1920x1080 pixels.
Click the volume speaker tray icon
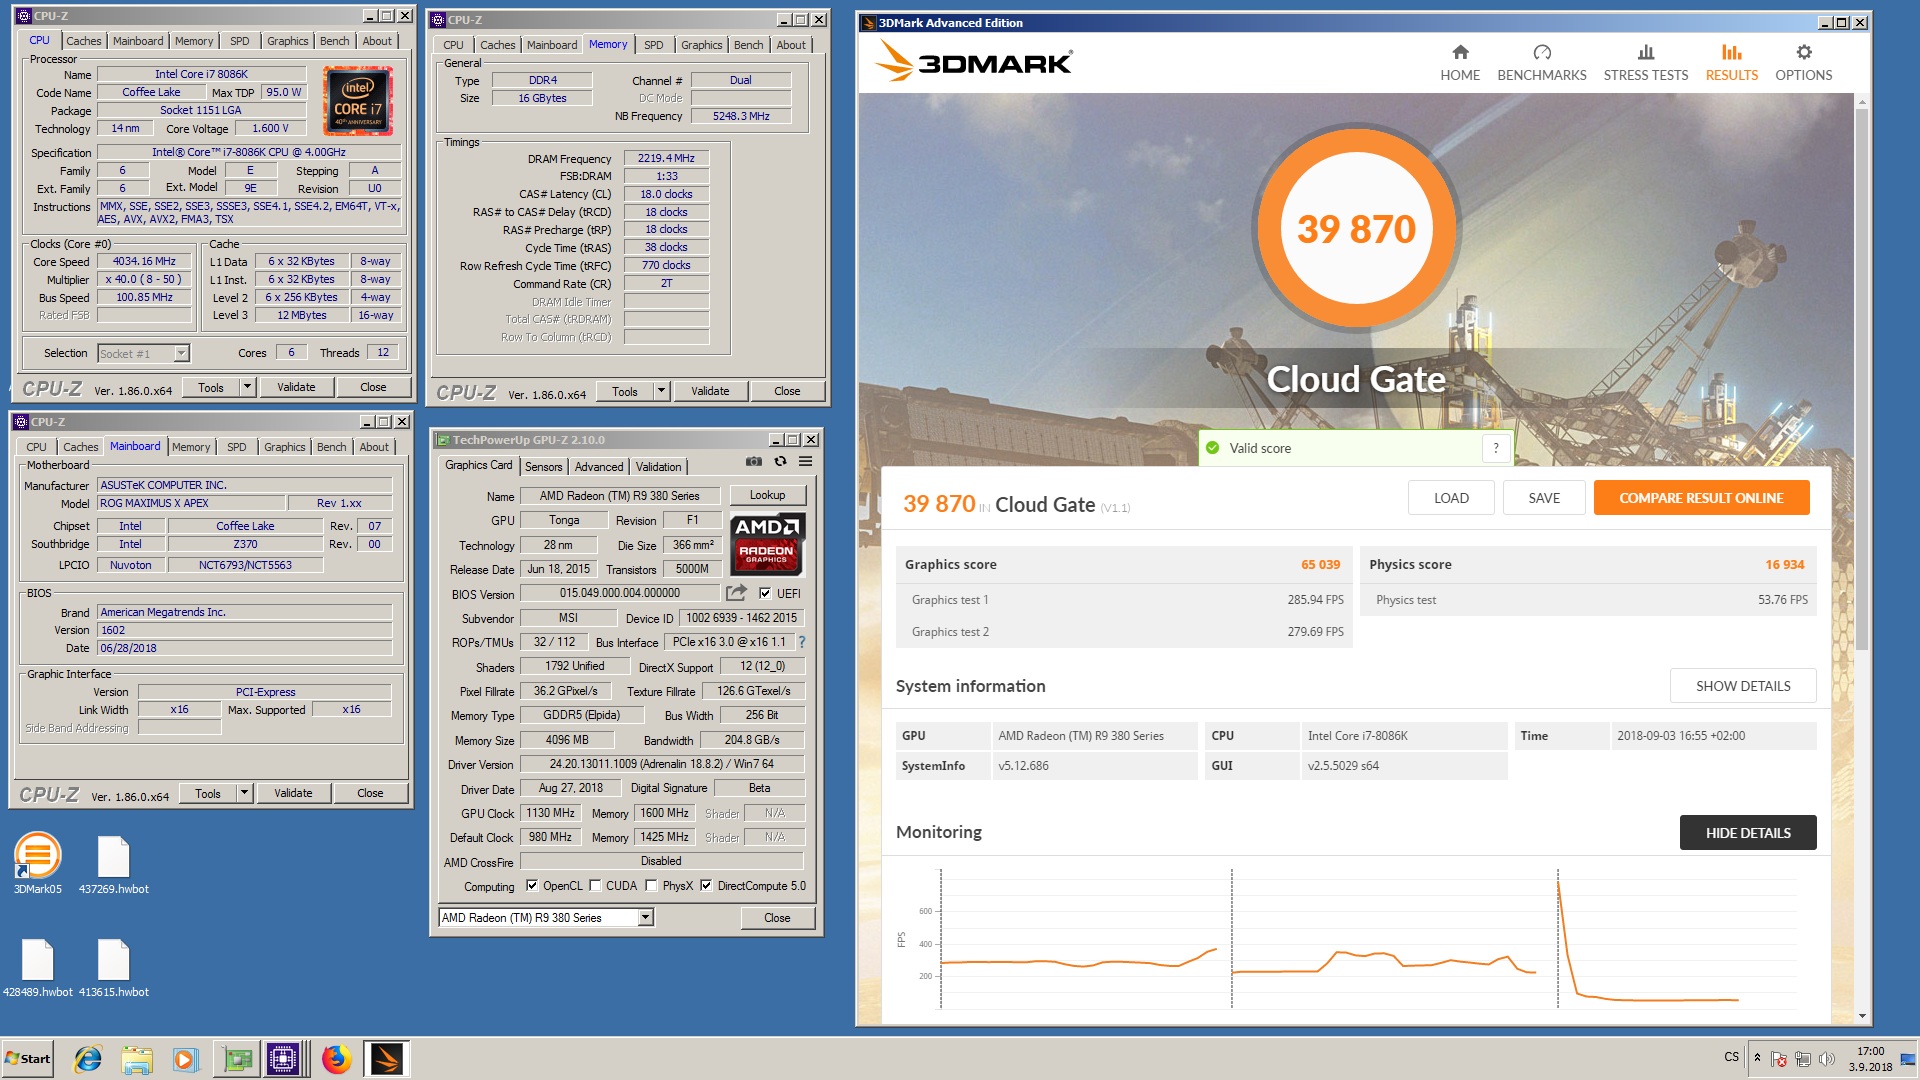1827,1059
